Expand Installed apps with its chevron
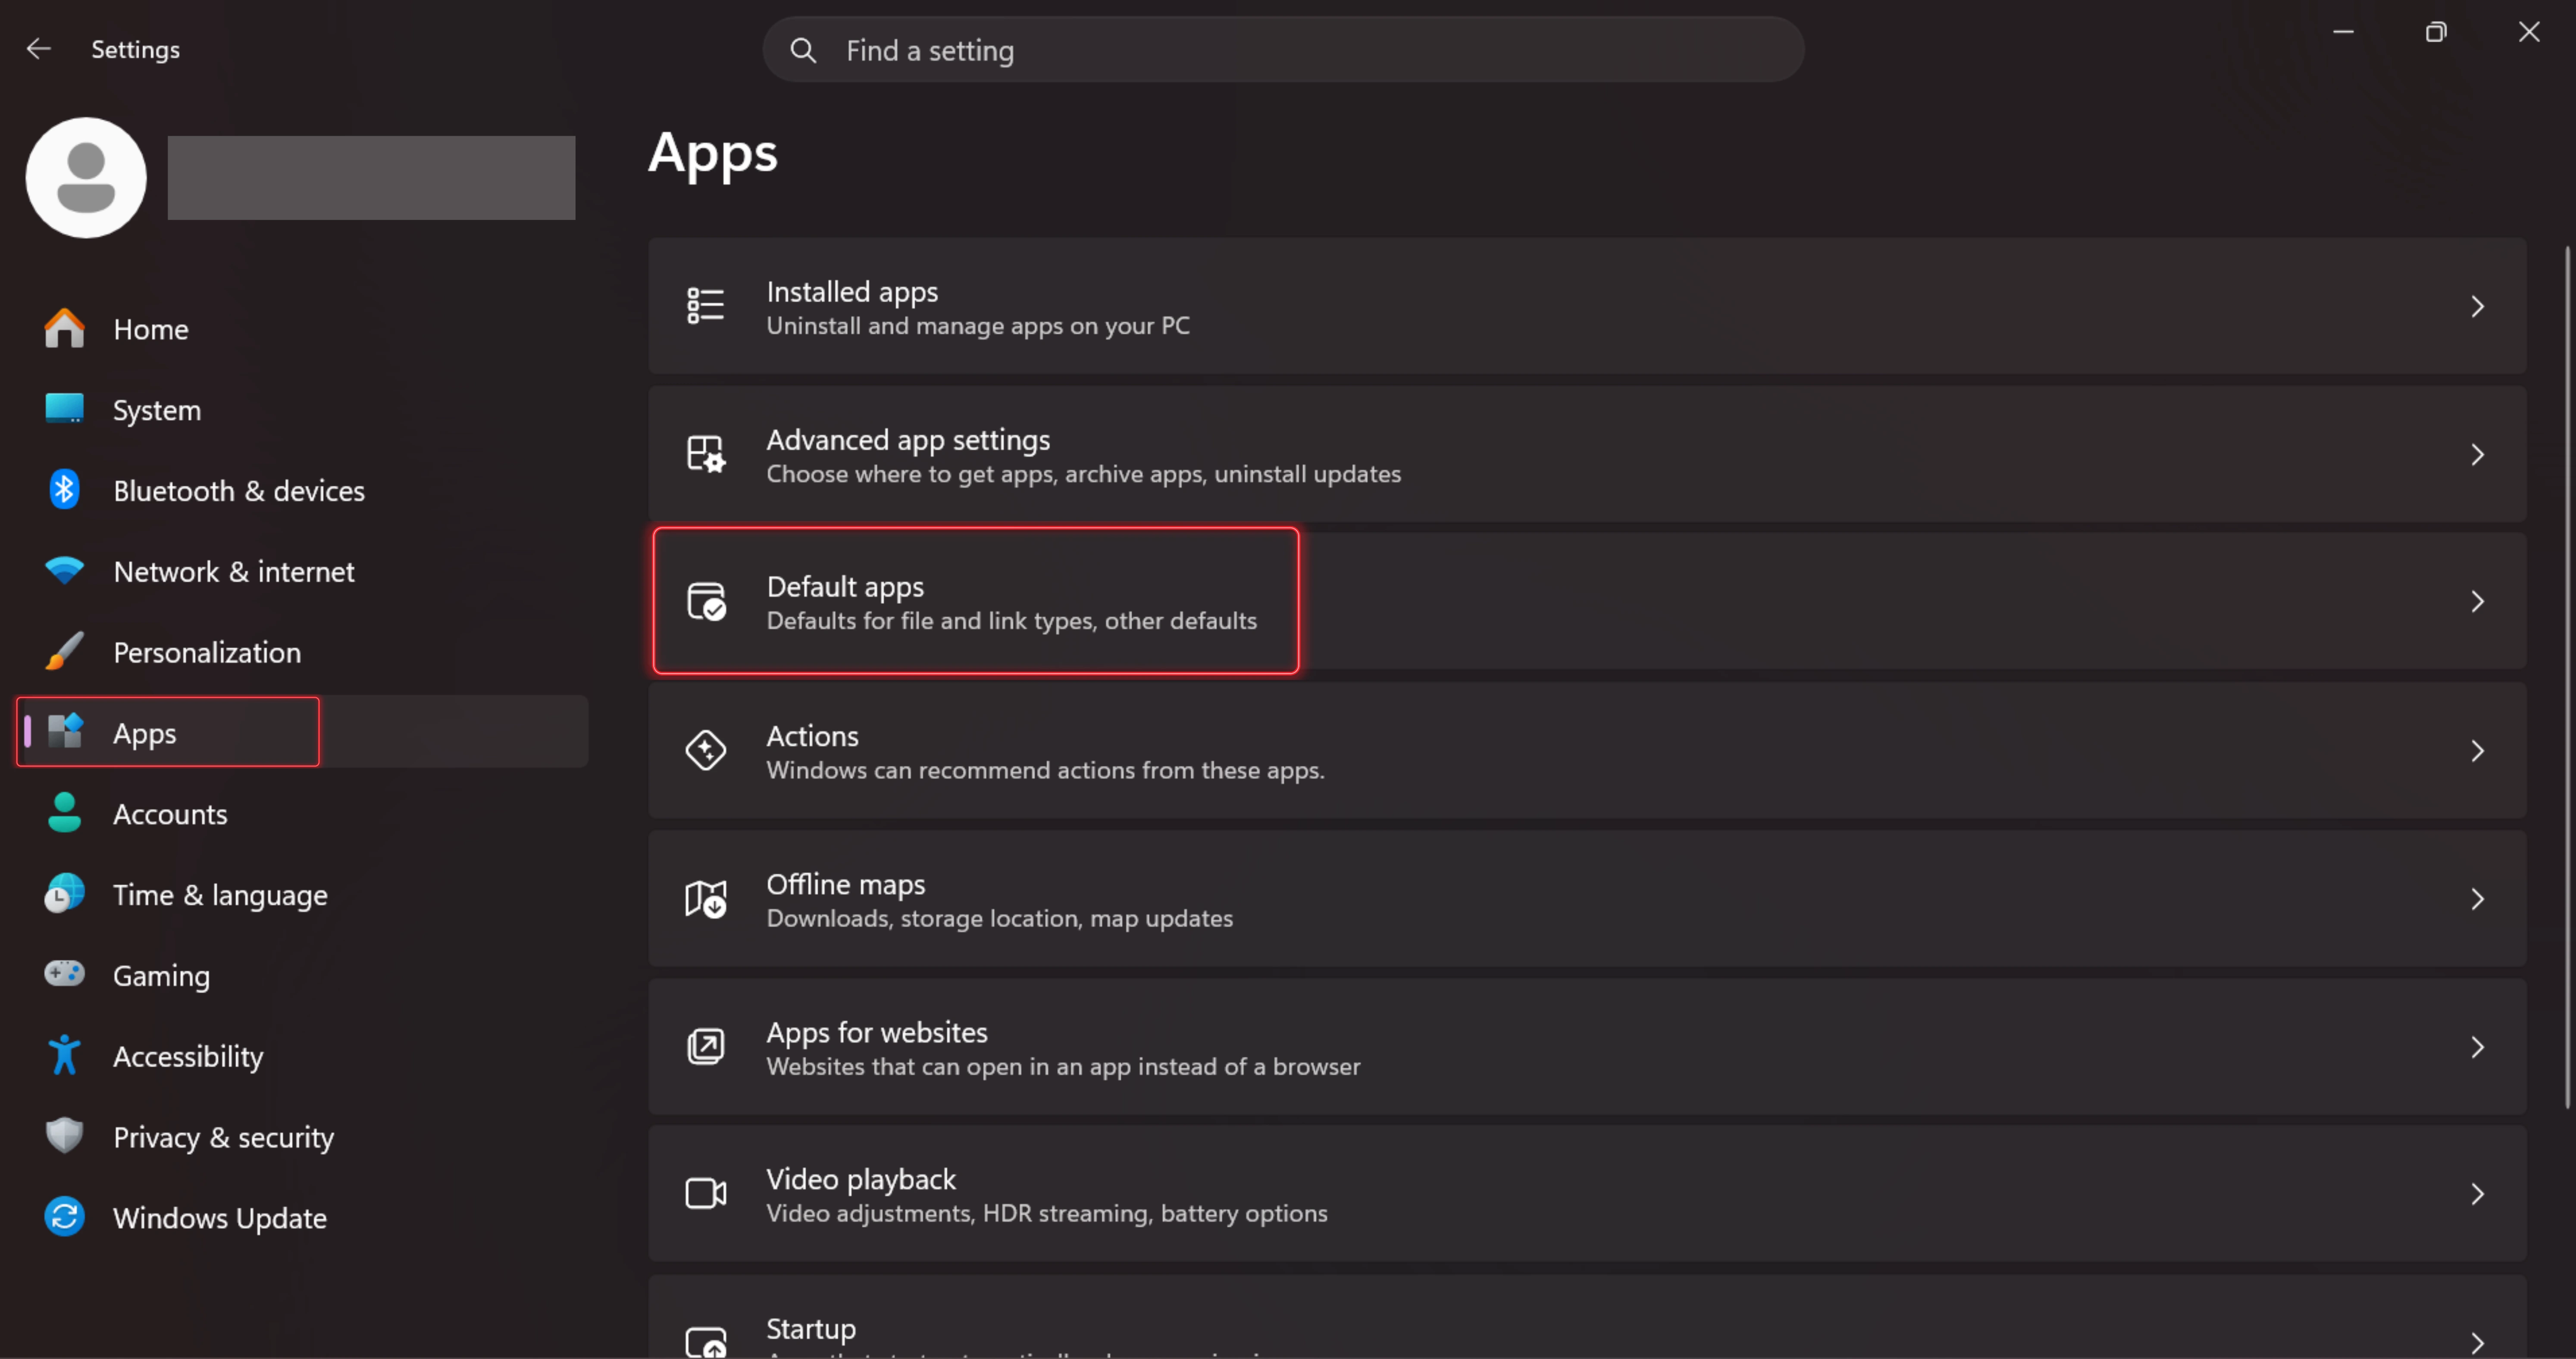This screenshot has height=1359, width=2576. point(2478,306)
